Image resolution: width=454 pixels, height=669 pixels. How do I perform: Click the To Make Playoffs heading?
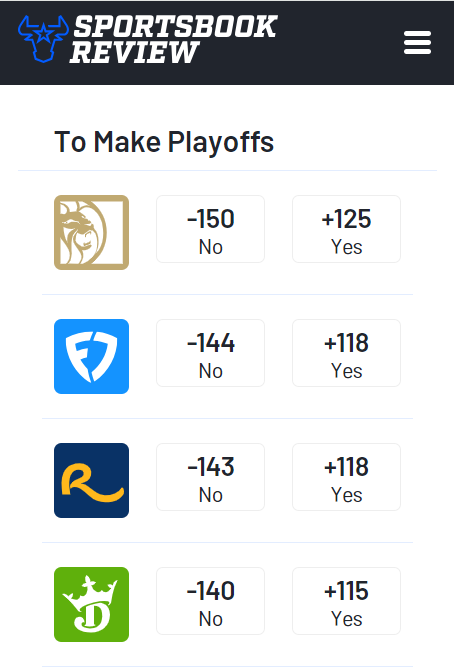(x=164, y=143)
